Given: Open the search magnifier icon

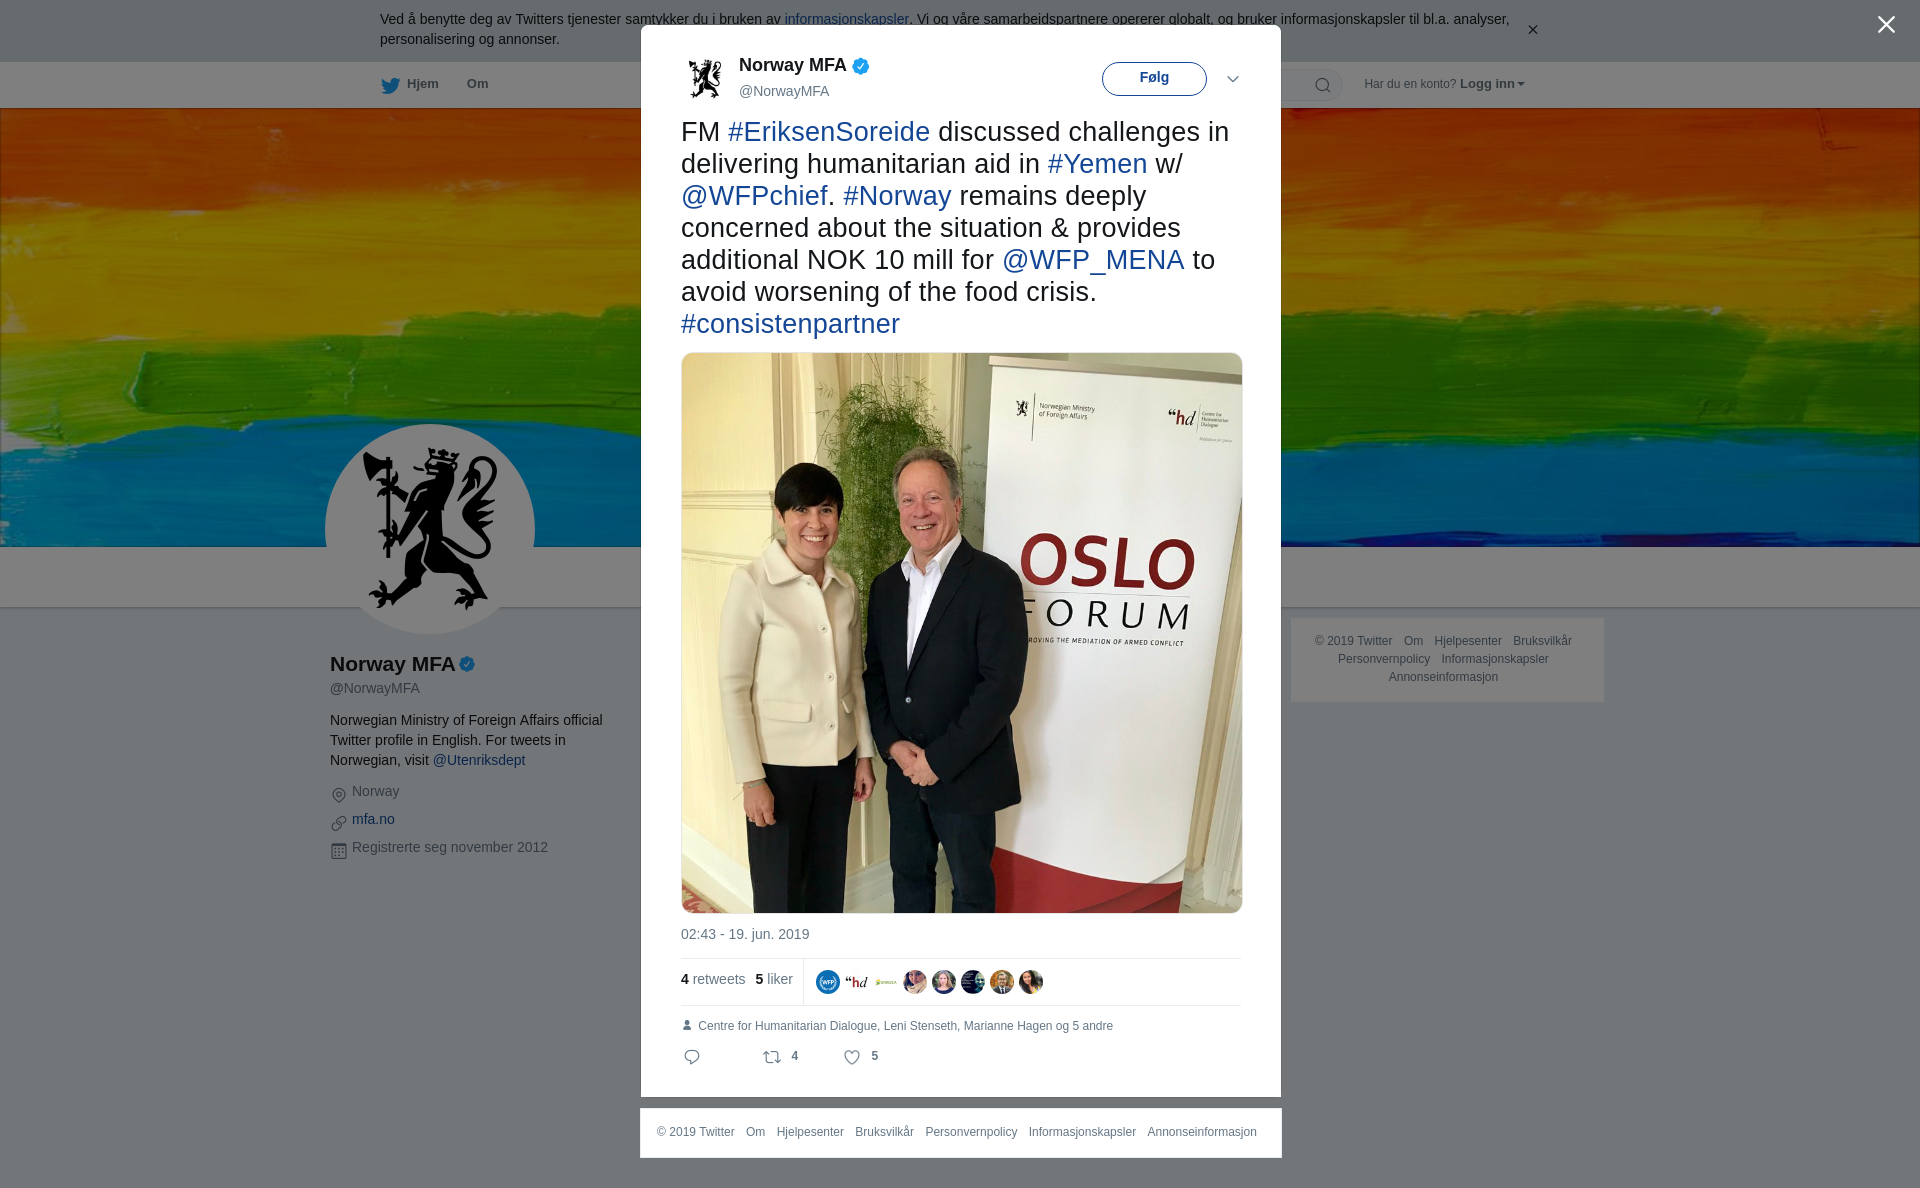Looking at the screenshot, I should click(x=1323, y=86).
